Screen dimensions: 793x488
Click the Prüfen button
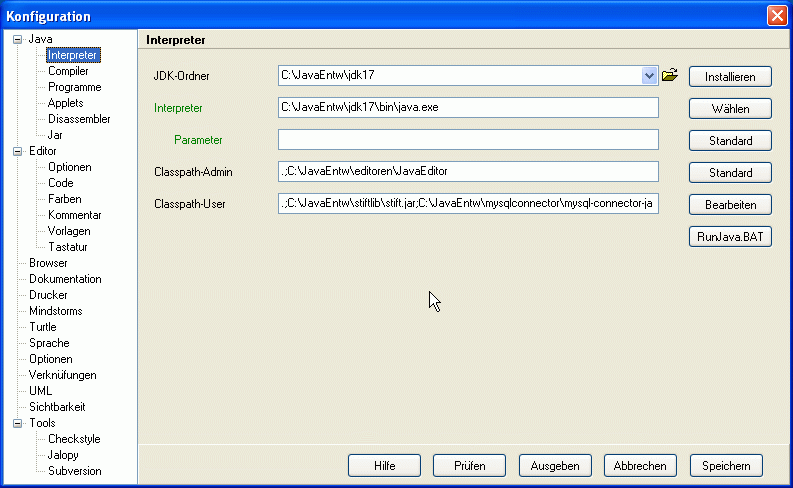click(469, 466)
